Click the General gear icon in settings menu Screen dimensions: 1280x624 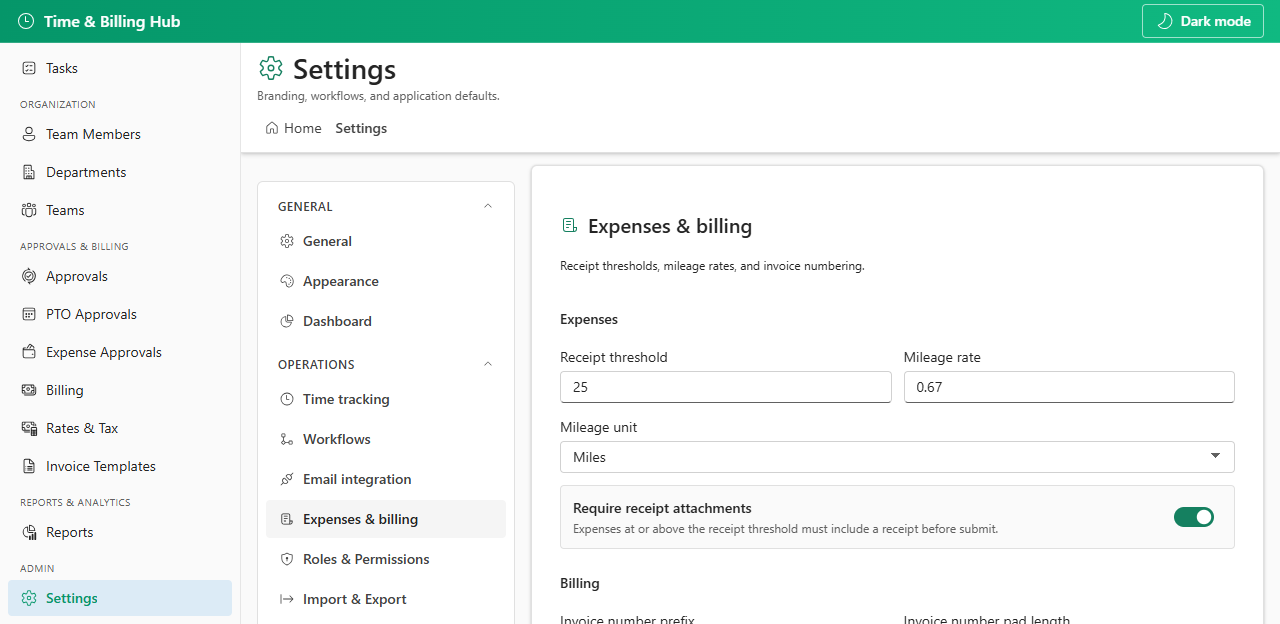click(x=287, y=241)
